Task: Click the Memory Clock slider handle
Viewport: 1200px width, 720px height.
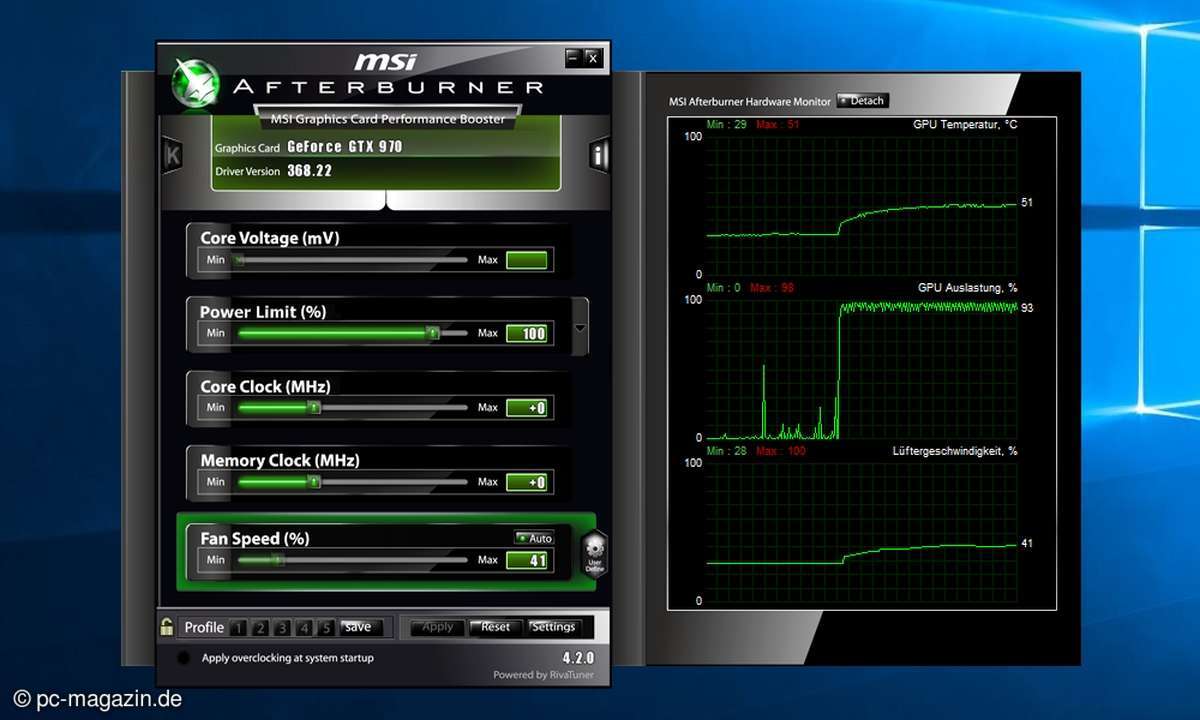Action: (x=314, y=482)
